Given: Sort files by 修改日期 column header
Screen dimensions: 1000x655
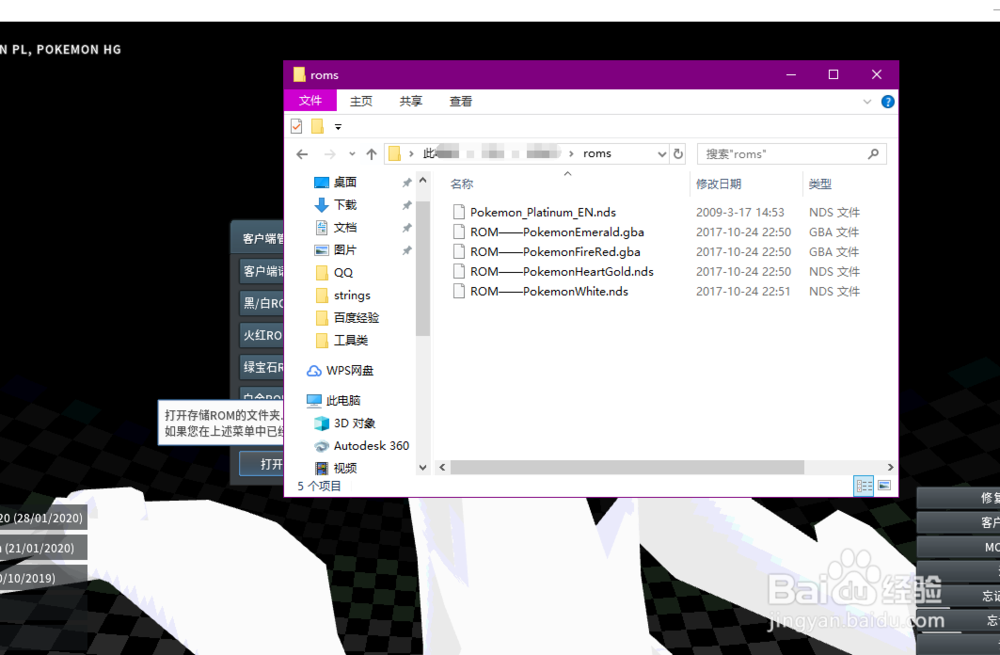Looking at the screenshot, I should coord(718,184).
